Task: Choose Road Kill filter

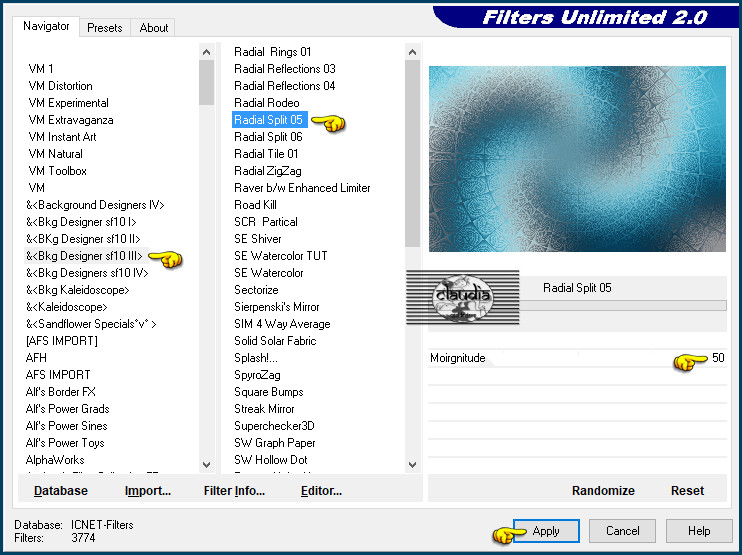Action: coord(256,205)
